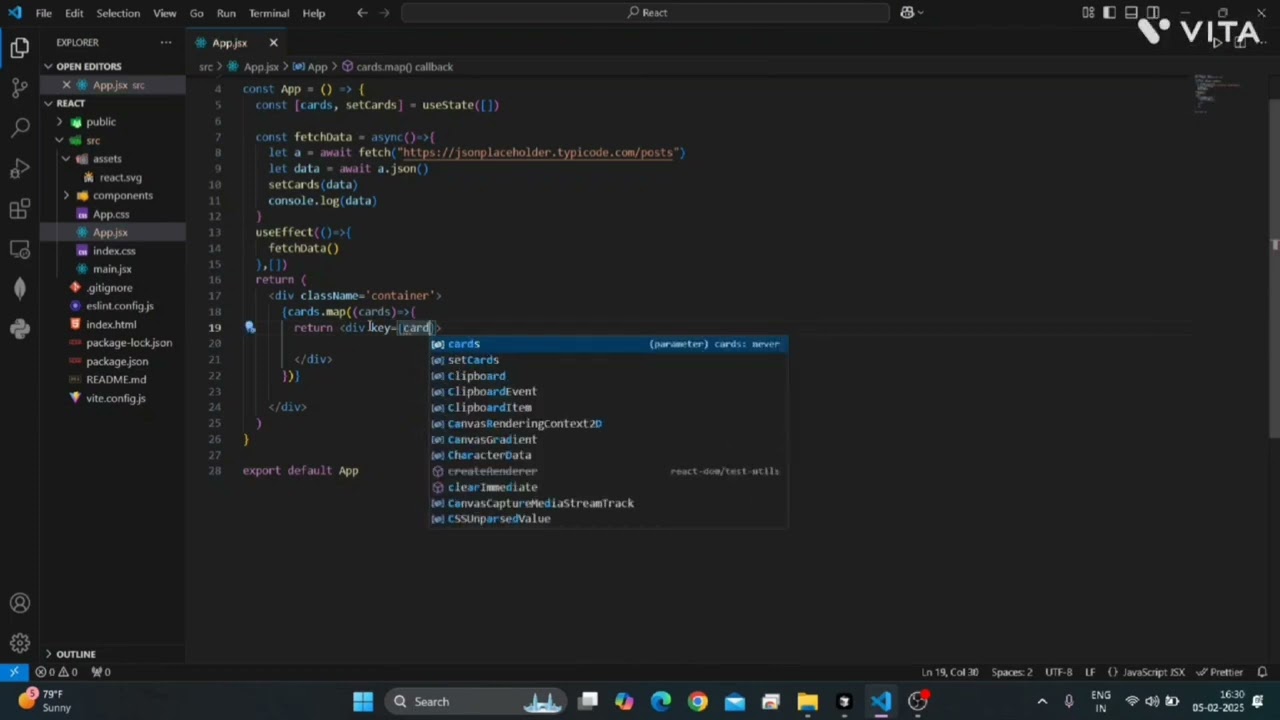Click the code minimap preview
Screen dimensions: 1280x720
point(1217,92)
